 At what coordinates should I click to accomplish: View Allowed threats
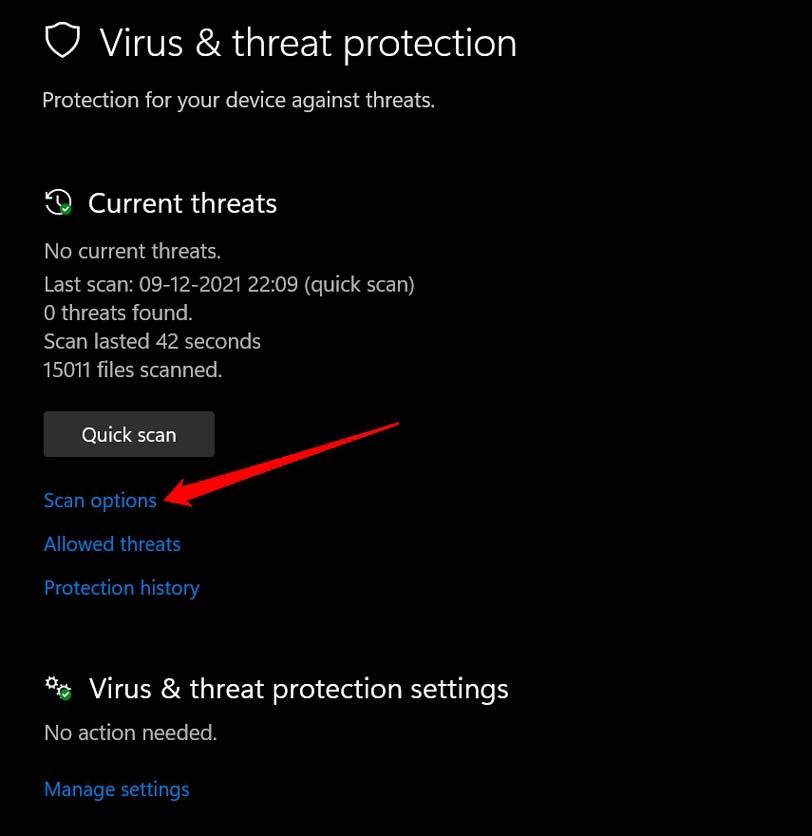[x=112, y=543]
